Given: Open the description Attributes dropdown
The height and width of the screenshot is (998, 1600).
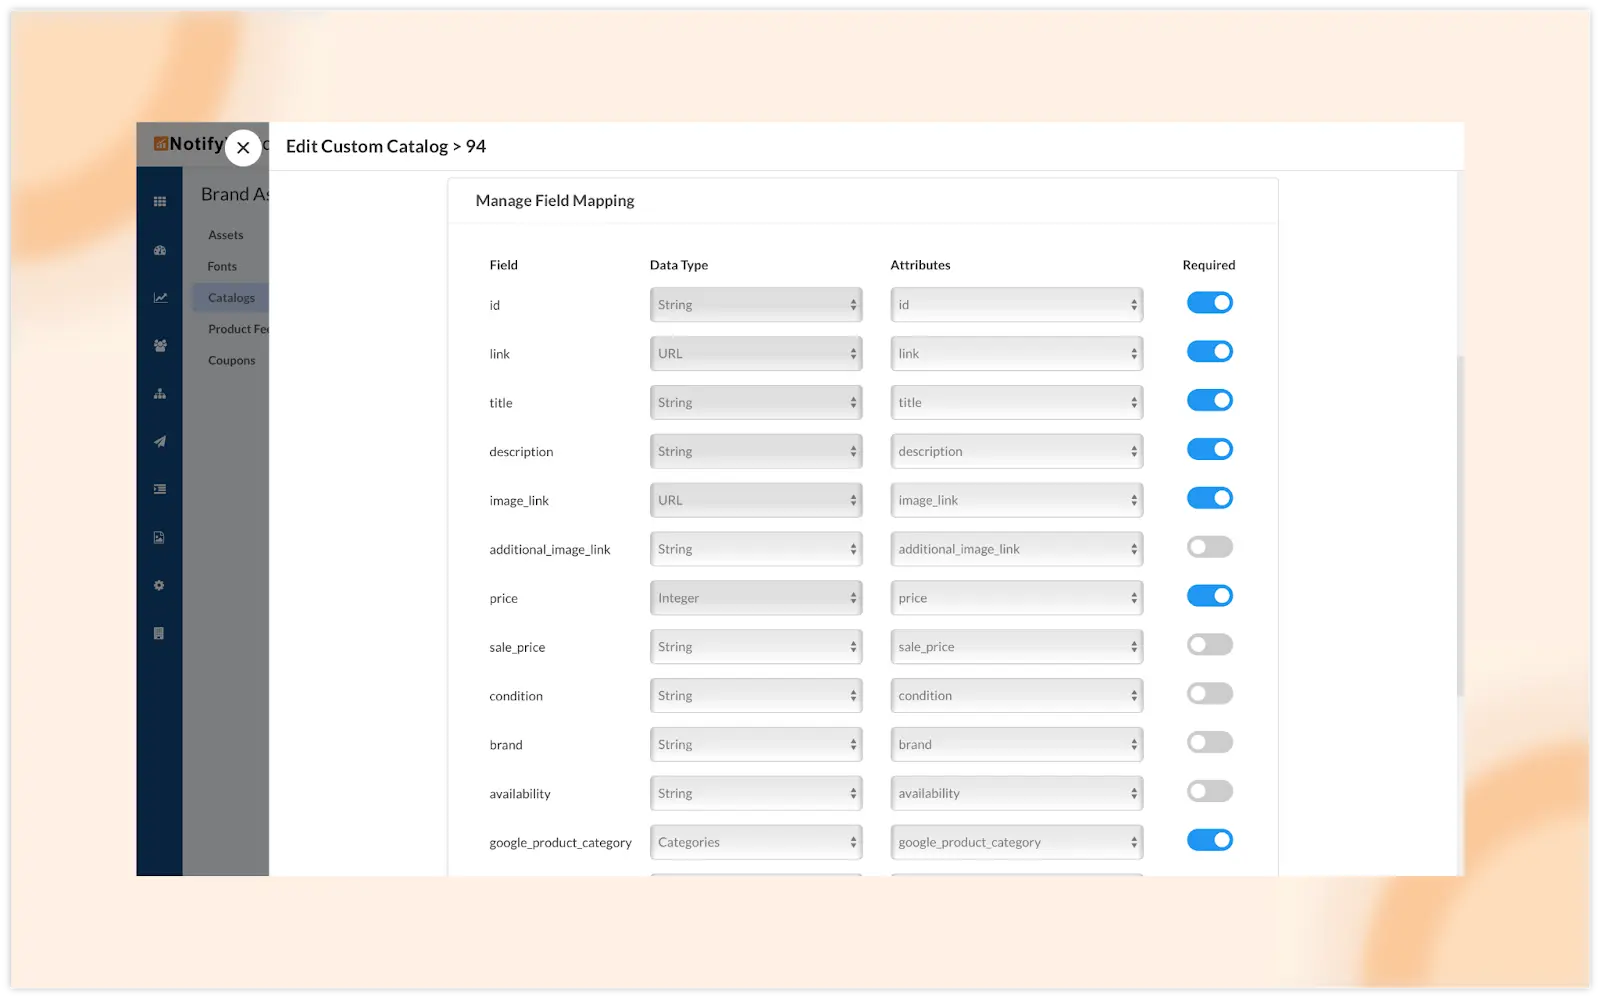Looking at the screenshot, I should coord(1016,452).
